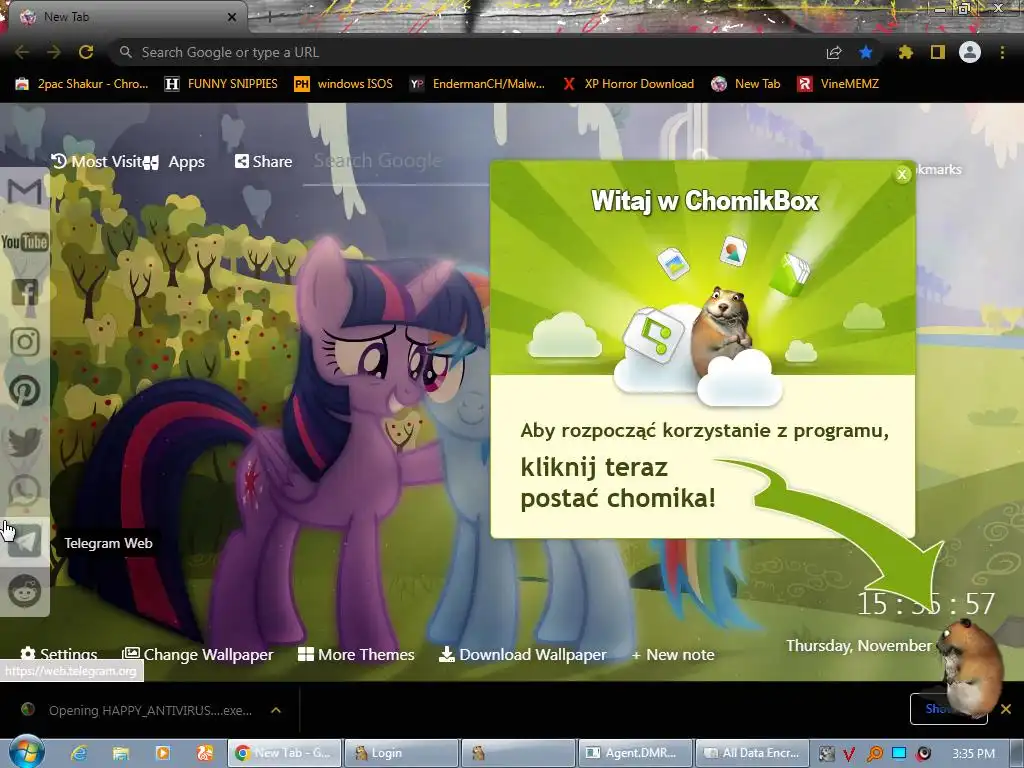Open the Pinterest sidebar shortcut
Screen dimensions: 1024x768
click(x=25, y=391)
